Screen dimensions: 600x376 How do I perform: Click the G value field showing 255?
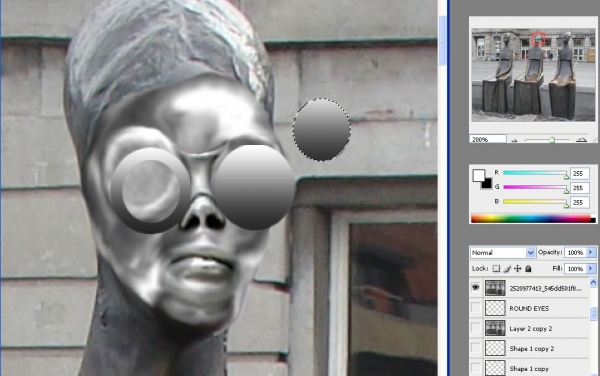point(580,188)
